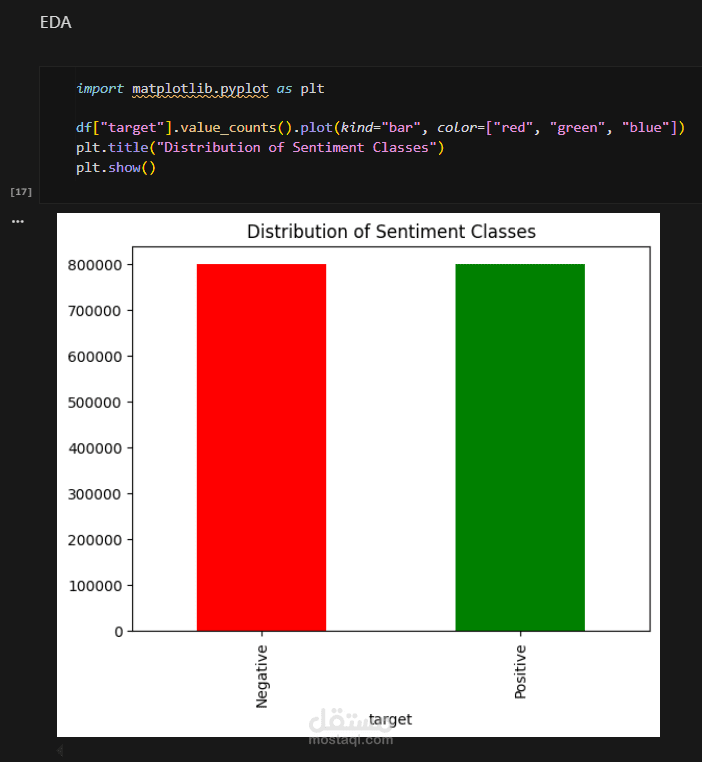The height and width of the screenshot is (762, 702).
Task: Click the target x-axis label
Action: [390, 718]
